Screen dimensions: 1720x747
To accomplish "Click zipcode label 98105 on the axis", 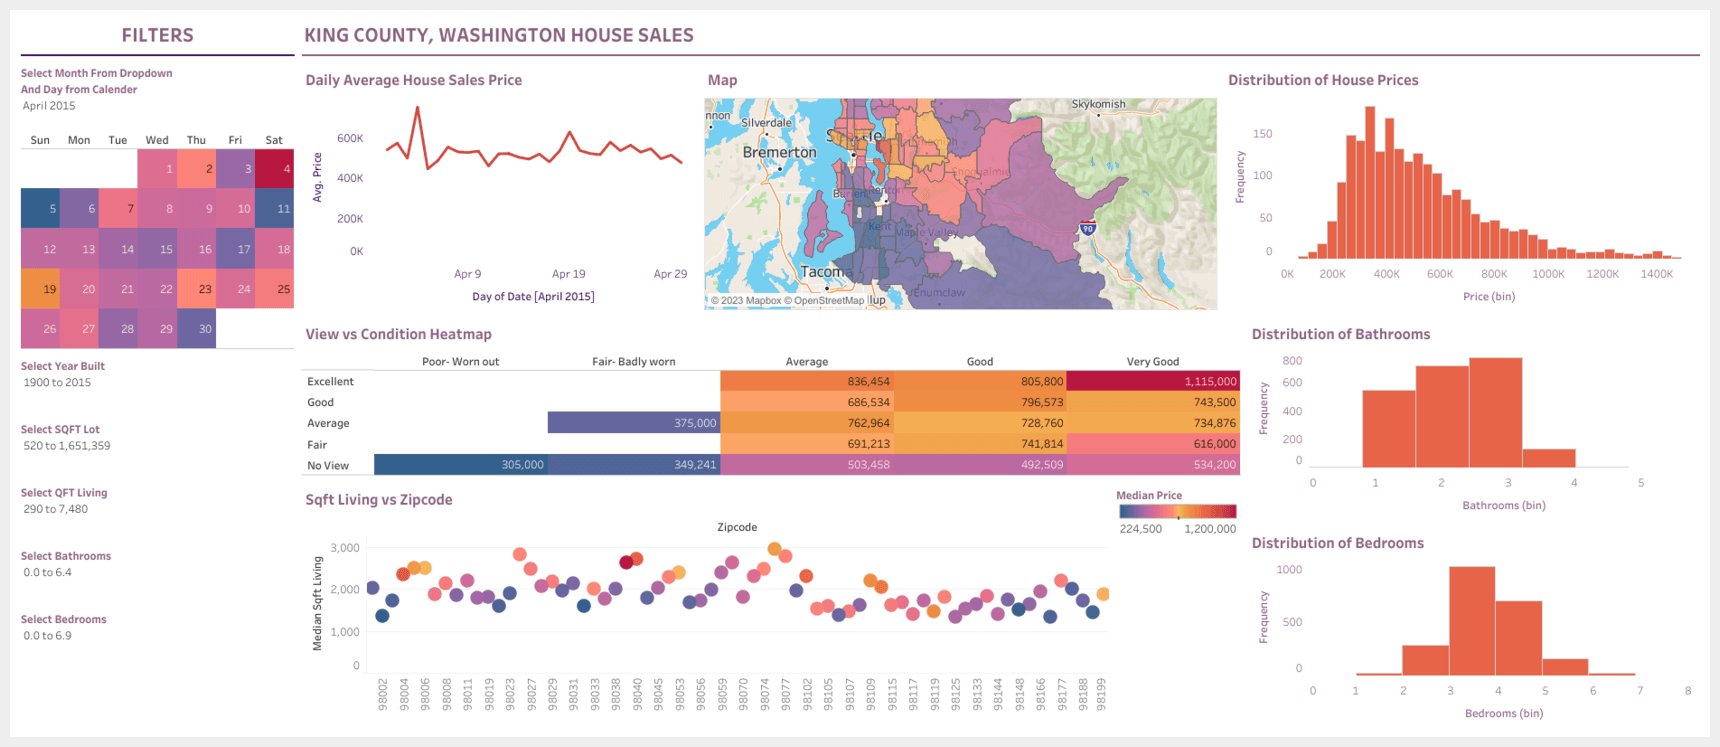I will [828, 694].
